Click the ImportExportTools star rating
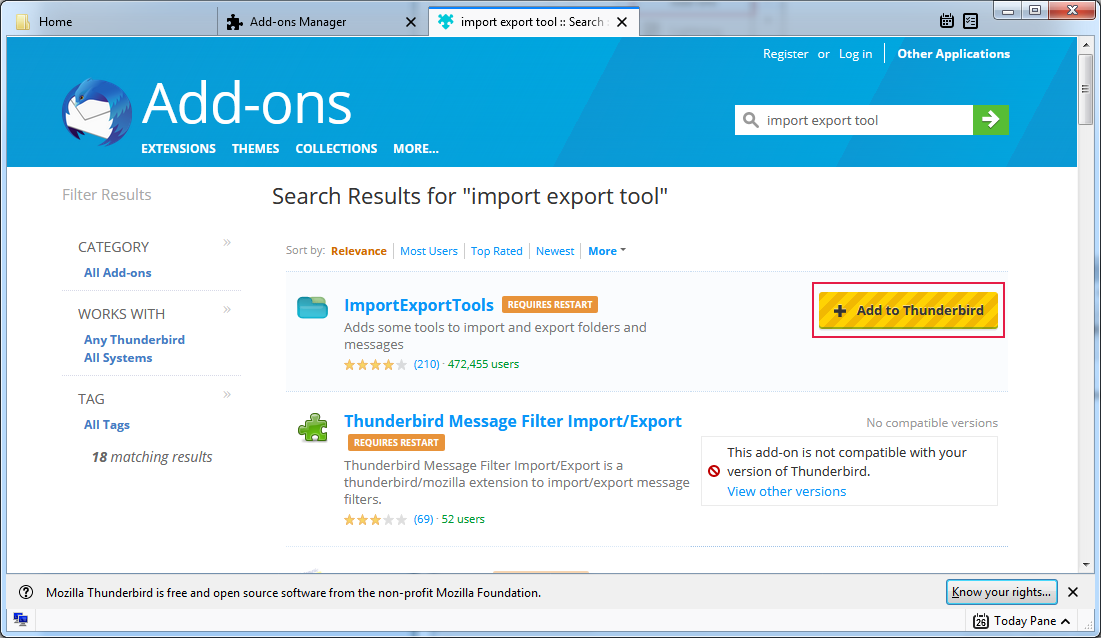The height and width of the screenshot is (638, 1101). 375,364
